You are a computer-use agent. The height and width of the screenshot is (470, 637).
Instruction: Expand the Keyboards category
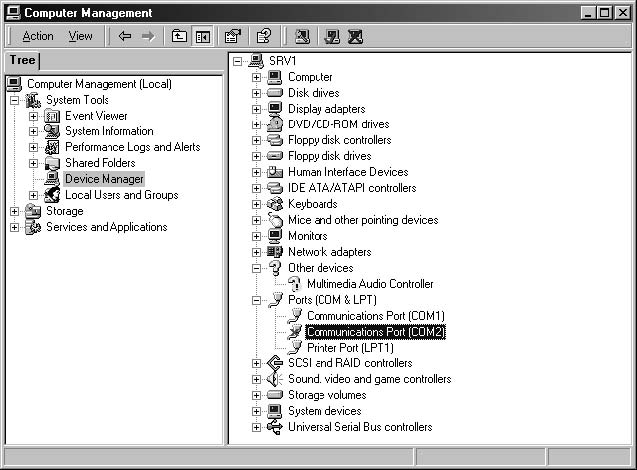[256, 204]
